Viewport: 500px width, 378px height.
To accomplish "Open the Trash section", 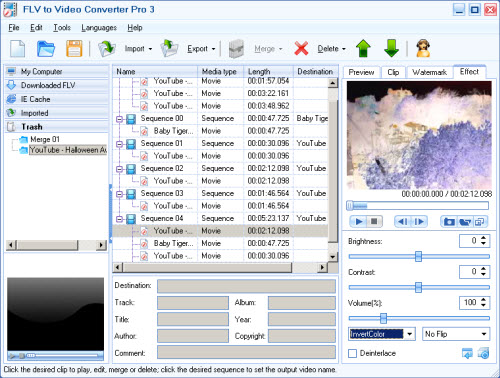I will tap(57, 127).
